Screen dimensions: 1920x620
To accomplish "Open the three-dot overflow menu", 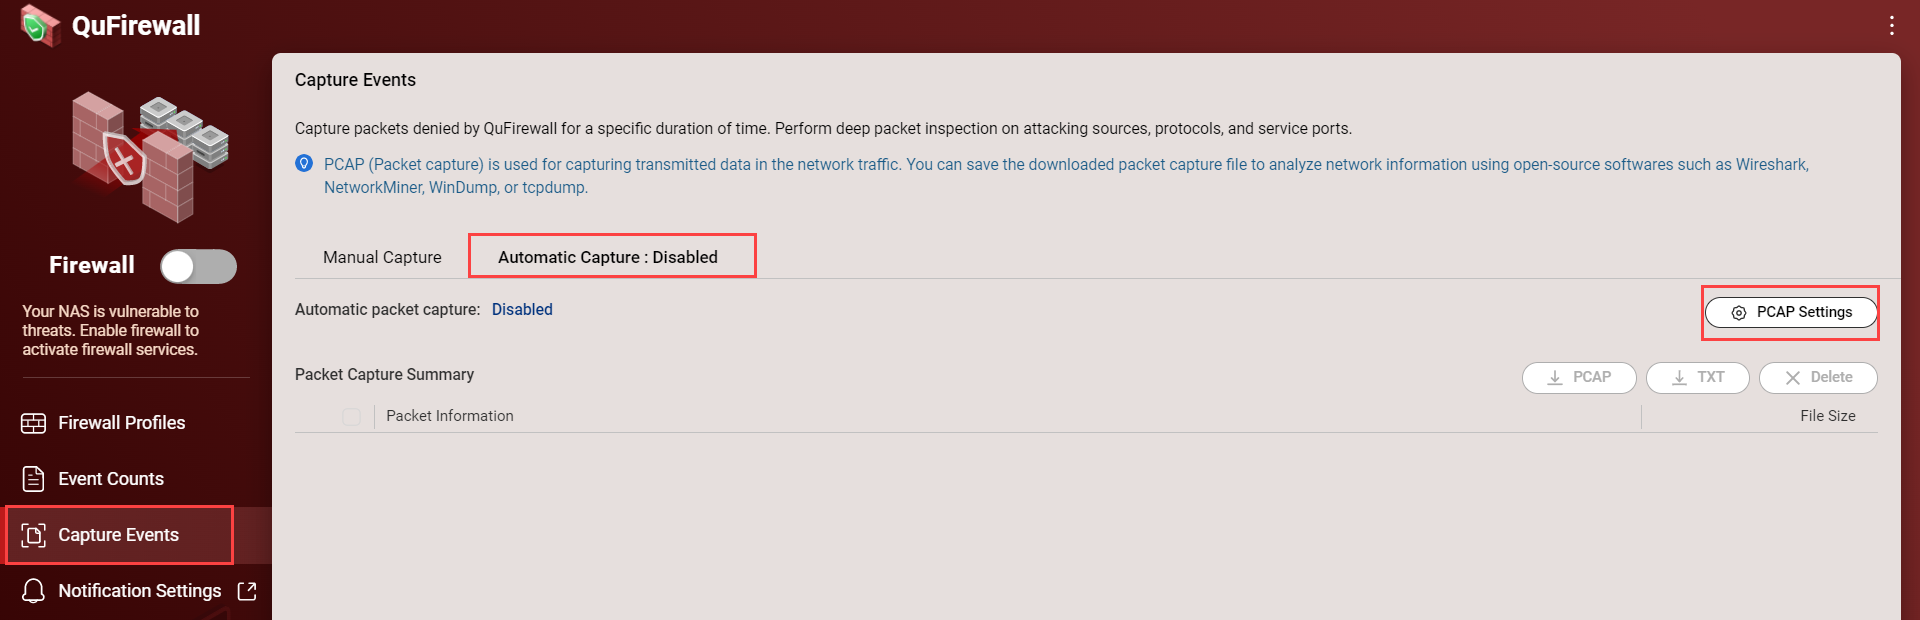I will click(1892, 26).
